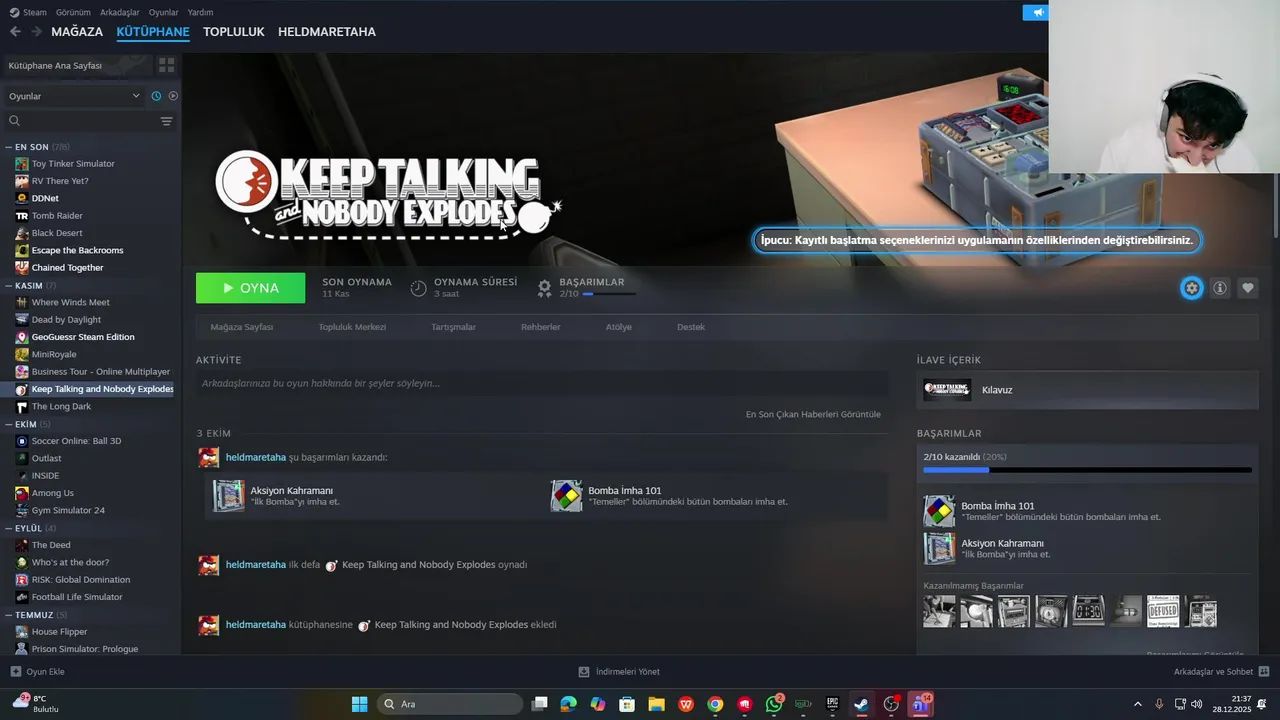Focus the library search field
The width and height of the screenshot is (1280, 720).
(80, 121)
